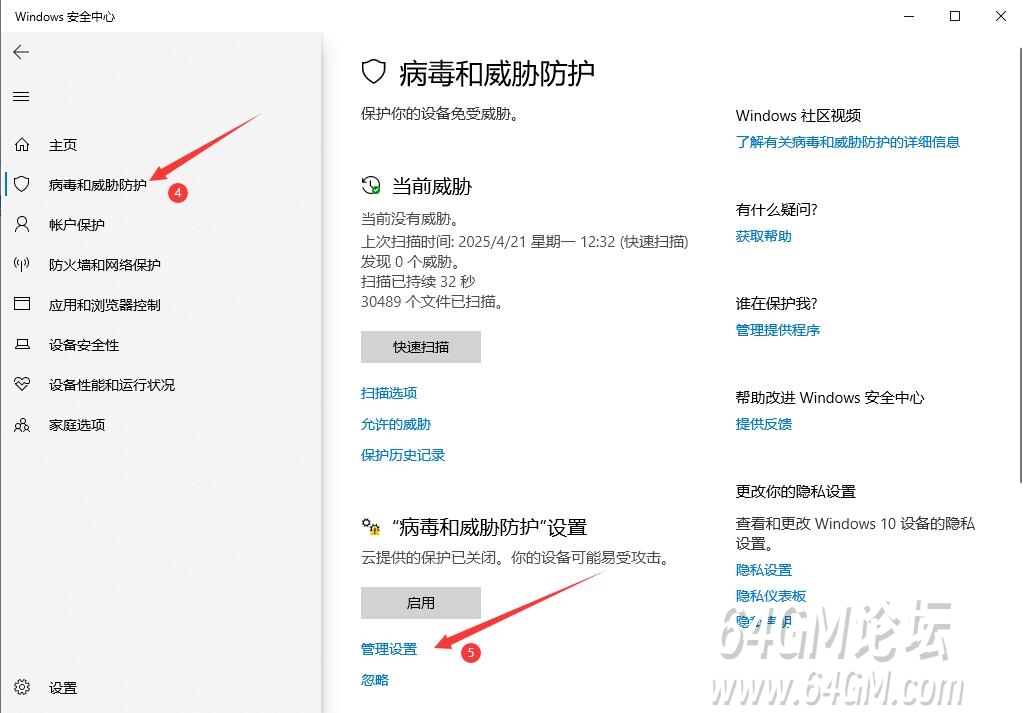Viewport: 1023px width, 713px height.
Task: Click 获取帮助 link
Action: tap(763, 235)
